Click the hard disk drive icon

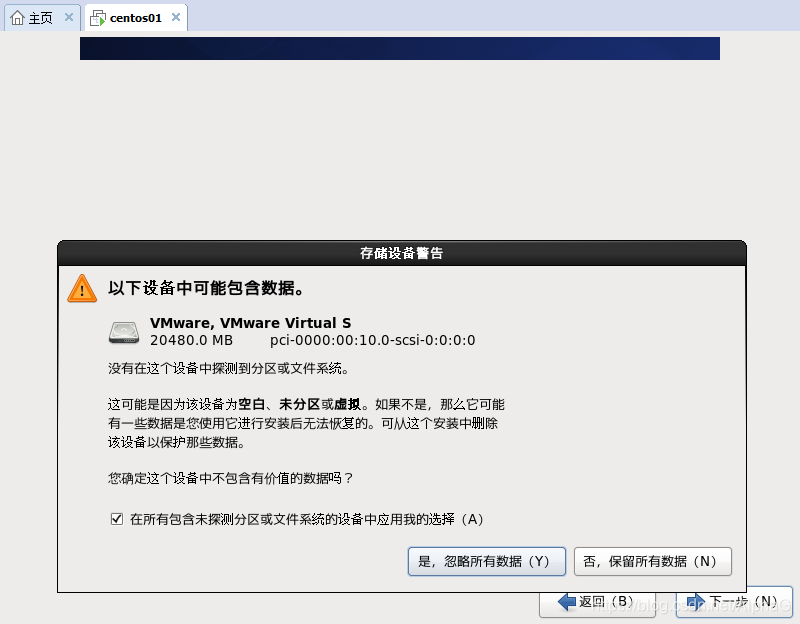(124, 332)
